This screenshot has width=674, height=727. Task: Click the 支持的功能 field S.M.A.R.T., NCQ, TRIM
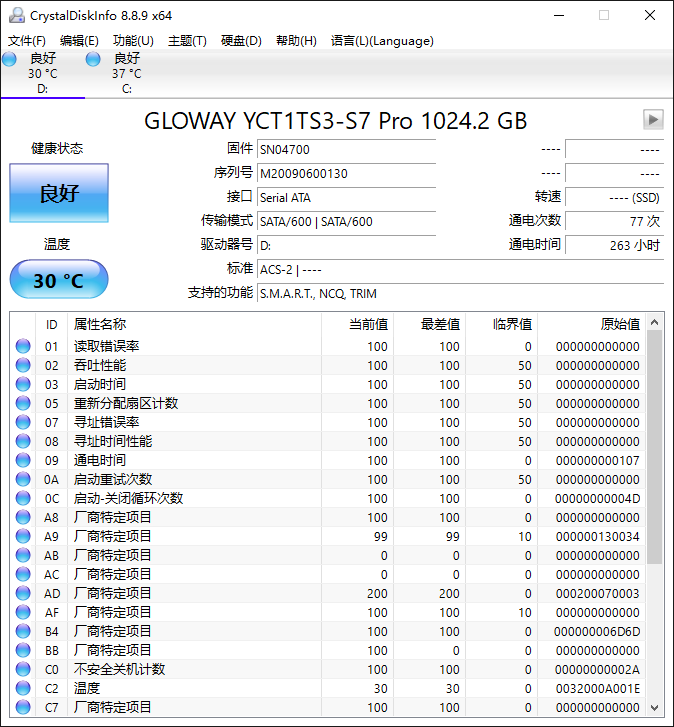[460, 294]
